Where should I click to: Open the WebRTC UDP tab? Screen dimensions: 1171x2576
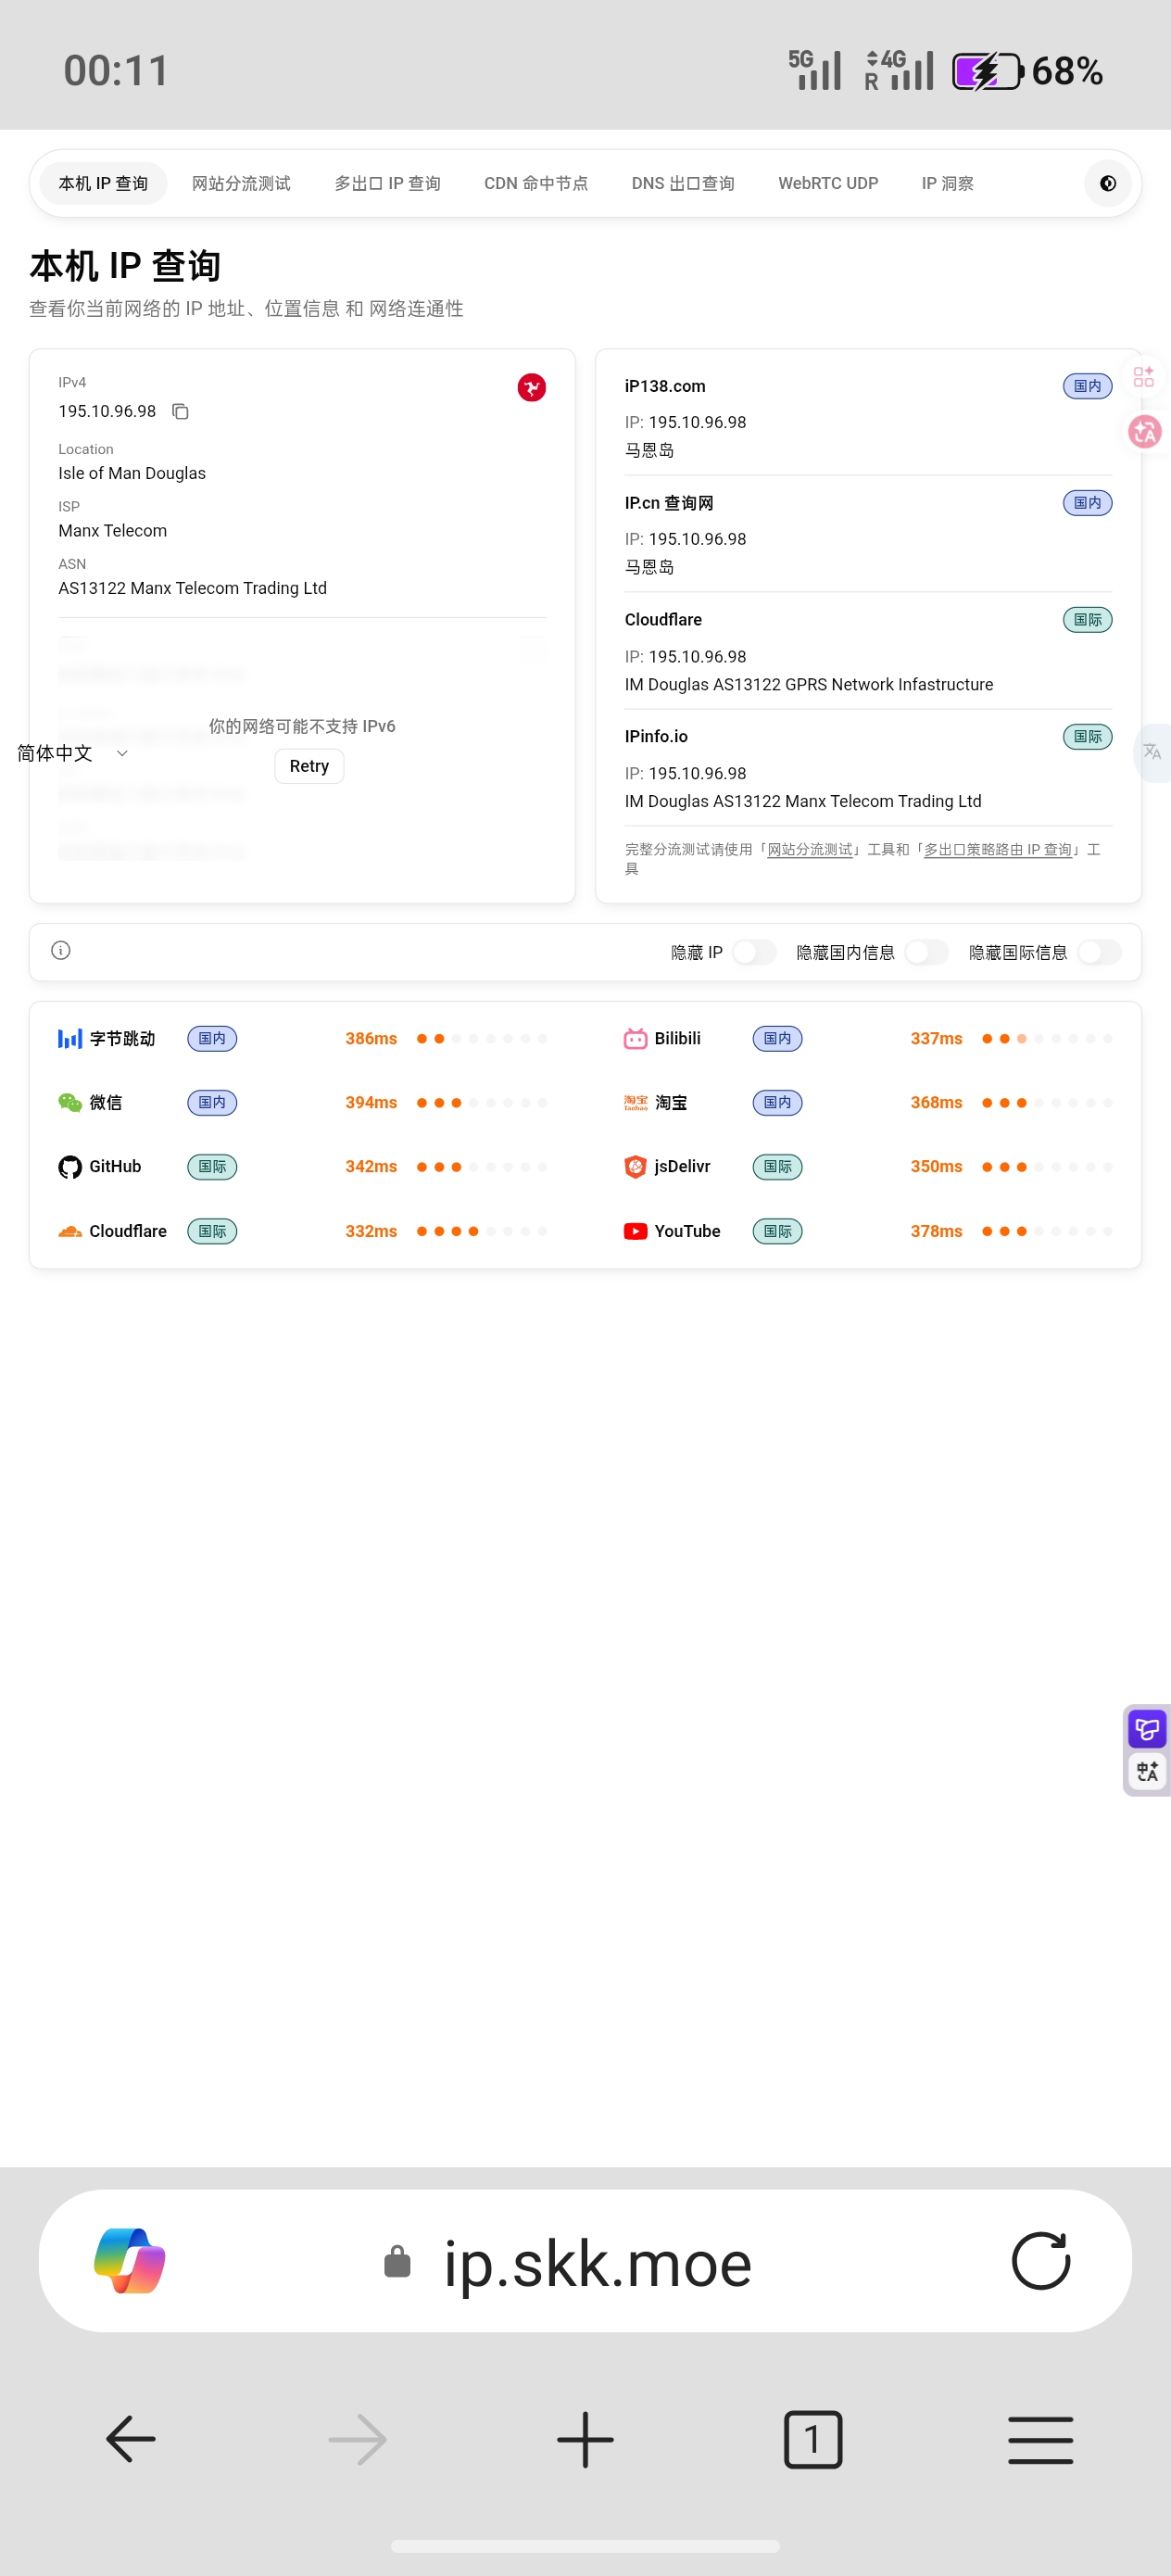coord(828,183)
